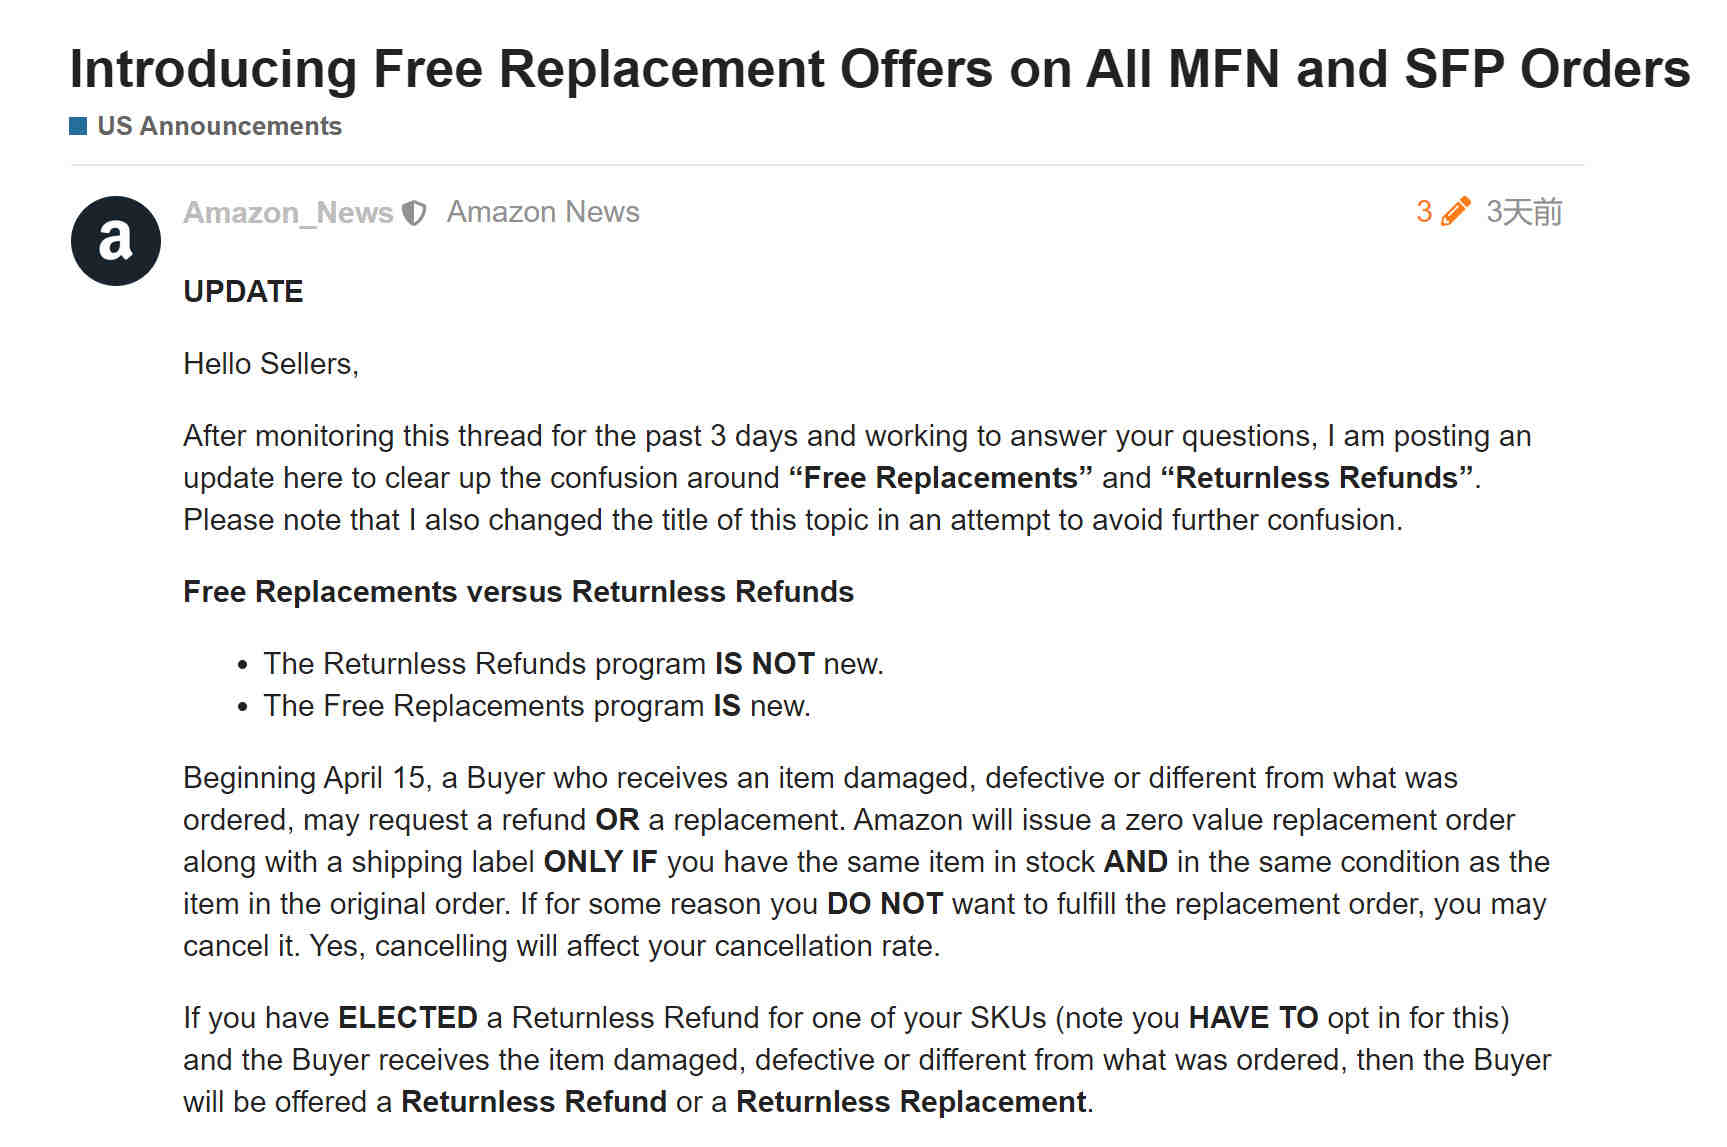The width and height of the screenshot is (1727, 1147).
Task: Click the bold UPDATE heading
Action: click(x=243, y=291)
